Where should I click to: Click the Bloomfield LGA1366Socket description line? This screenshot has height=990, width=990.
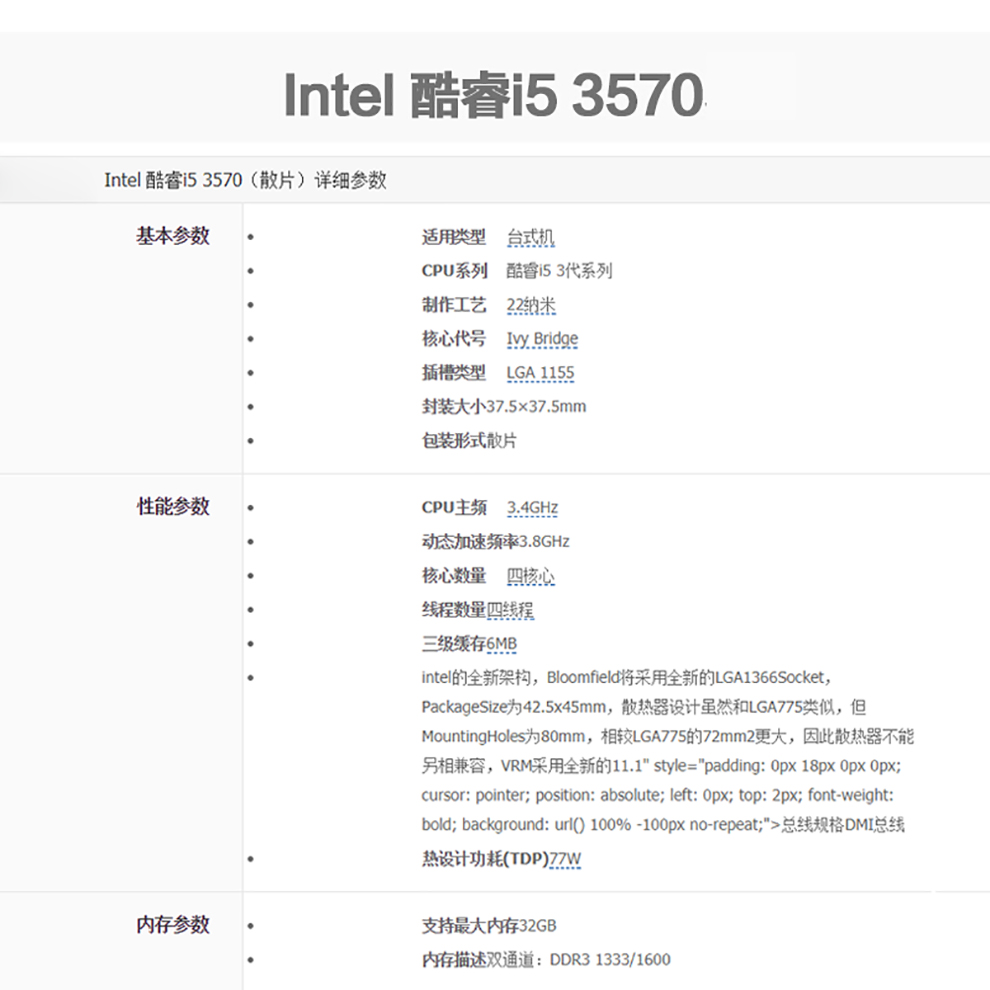pos(626,677)
